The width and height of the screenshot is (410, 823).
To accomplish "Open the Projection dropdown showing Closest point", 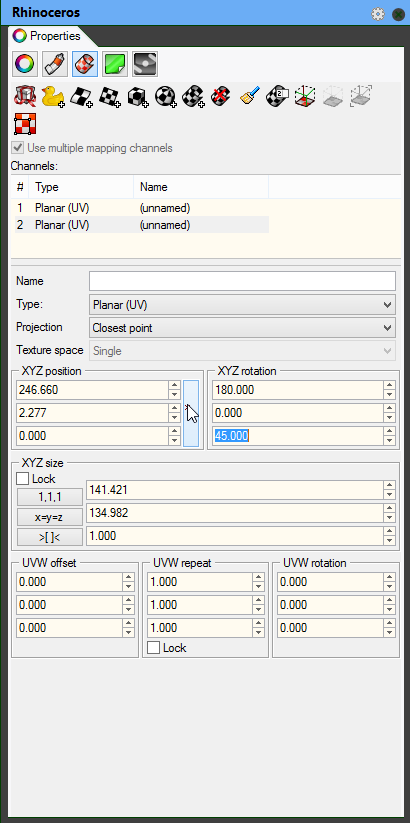I will pyautogui.click(x=242, y=328).
